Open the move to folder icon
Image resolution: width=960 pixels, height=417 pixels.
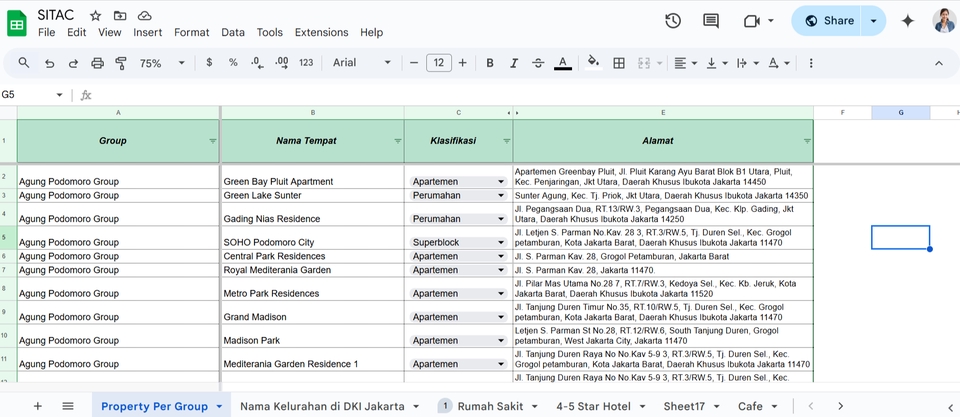[x=120, y=16]
